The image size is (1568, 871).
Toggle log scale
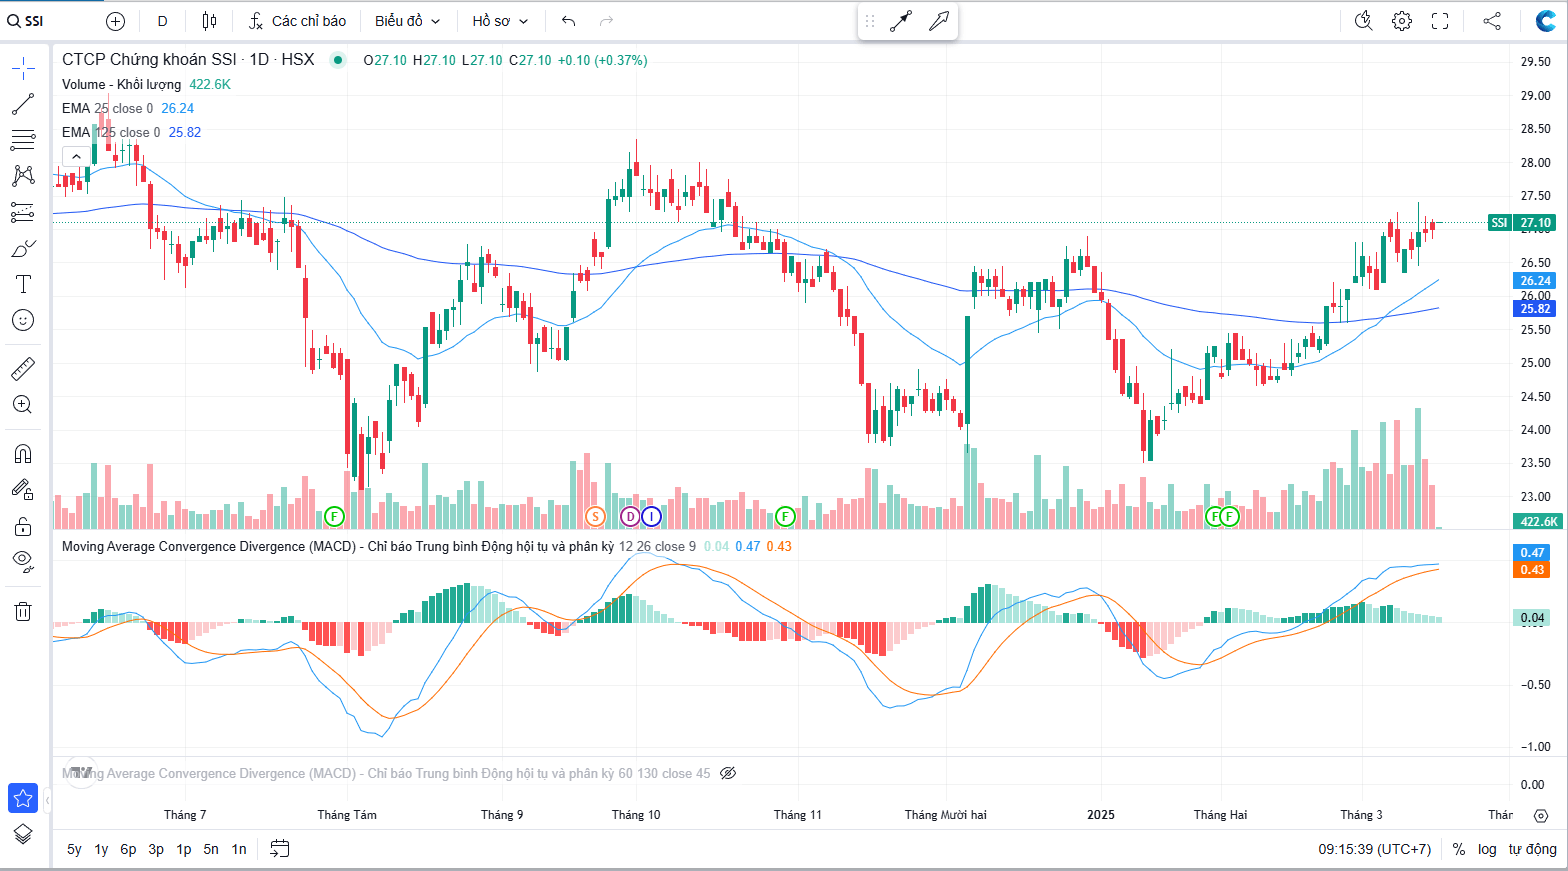1487,849
